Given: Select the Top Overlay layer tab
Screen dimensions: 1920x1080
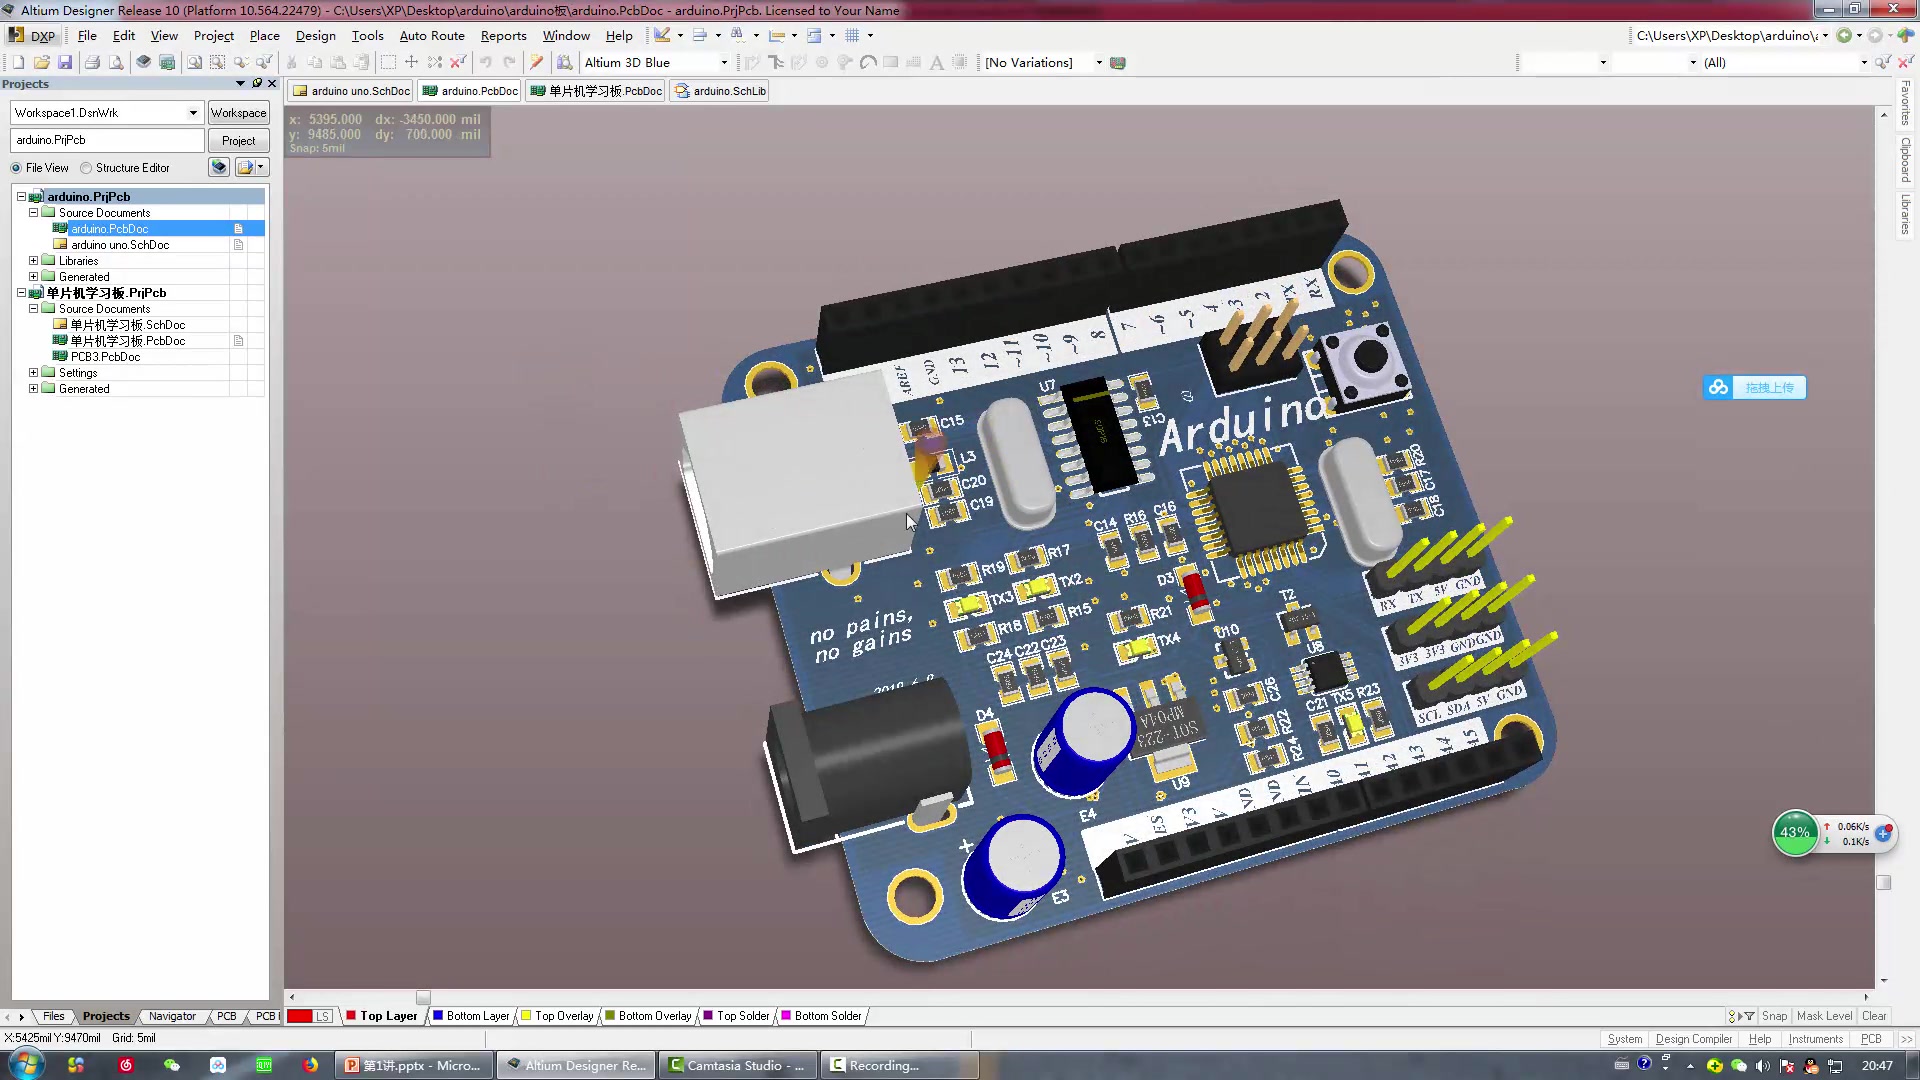Looking at the screenshot, I should tap(557, 1016).
